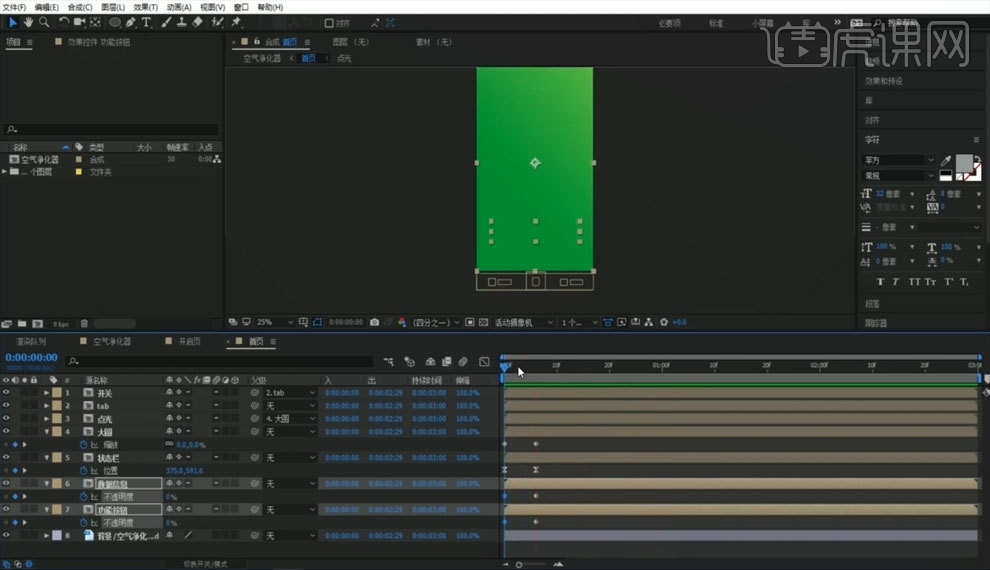
Task: Collapse layer 5 状态栏 properties
Action: [x=47, y=458]
